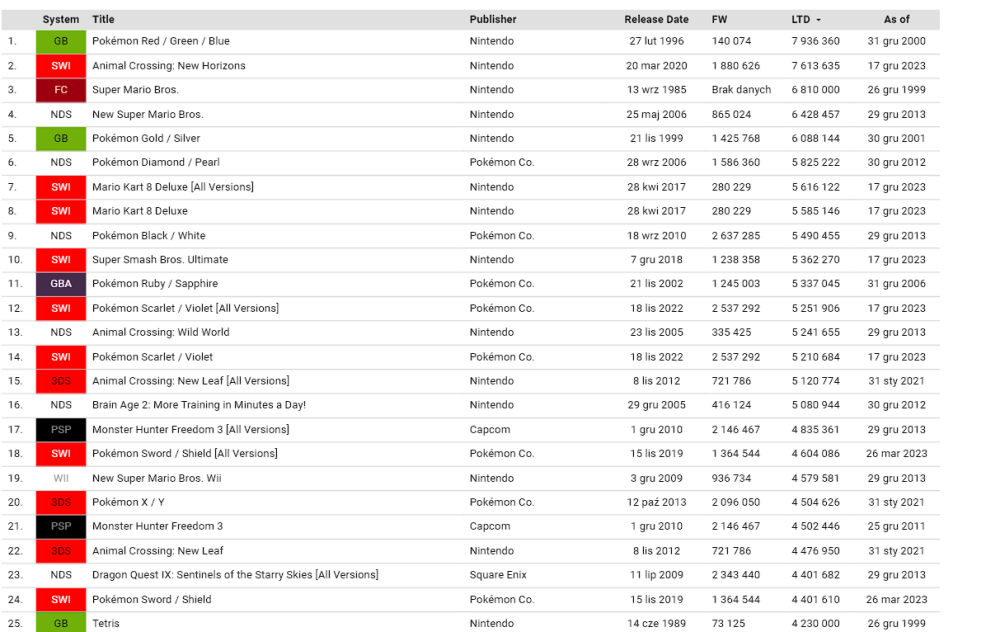Click the GBA badge for Pokémon Ruby / Sapphire
This screenshot has width=1000, height=632.
61,284
